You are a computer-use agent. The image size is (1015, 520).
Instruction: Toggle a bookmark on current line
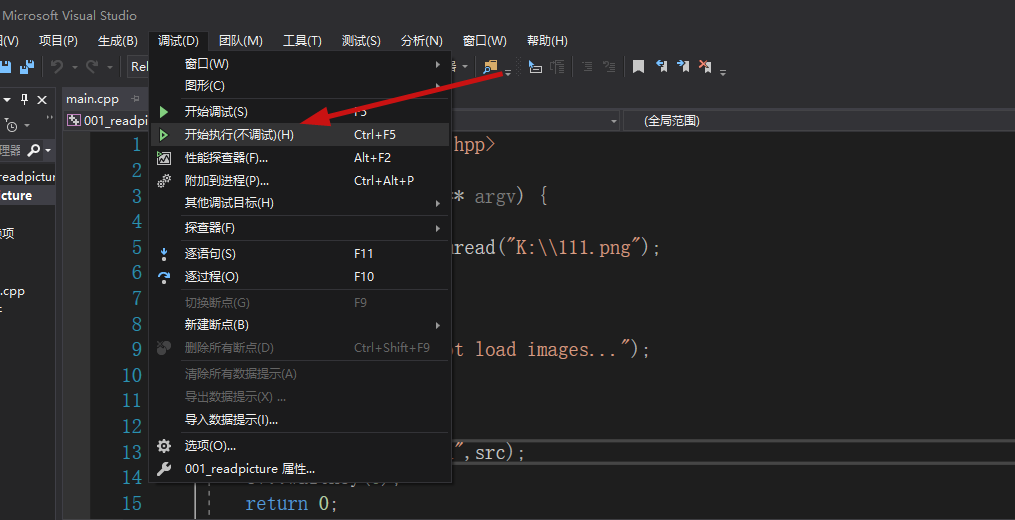pyautogui.click(x=638, y=66)
